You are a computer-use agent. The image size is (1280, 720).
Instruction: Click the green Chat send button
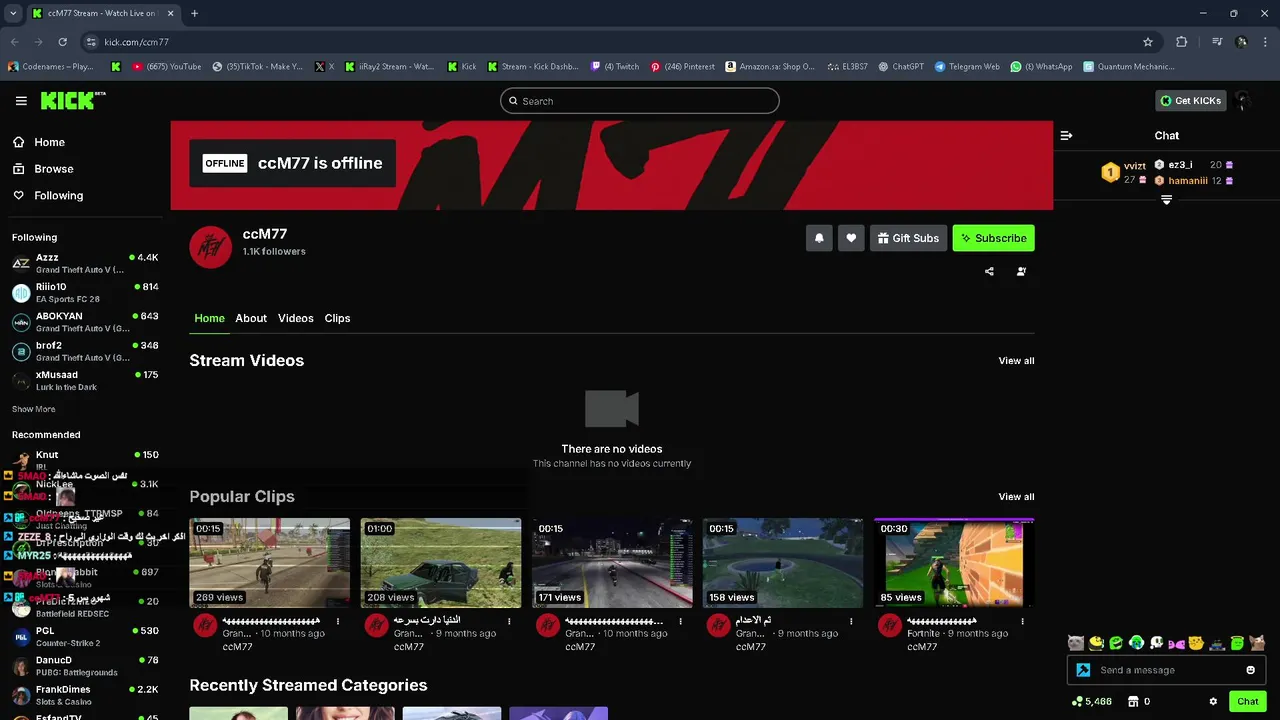click(x=1247, y=702)
